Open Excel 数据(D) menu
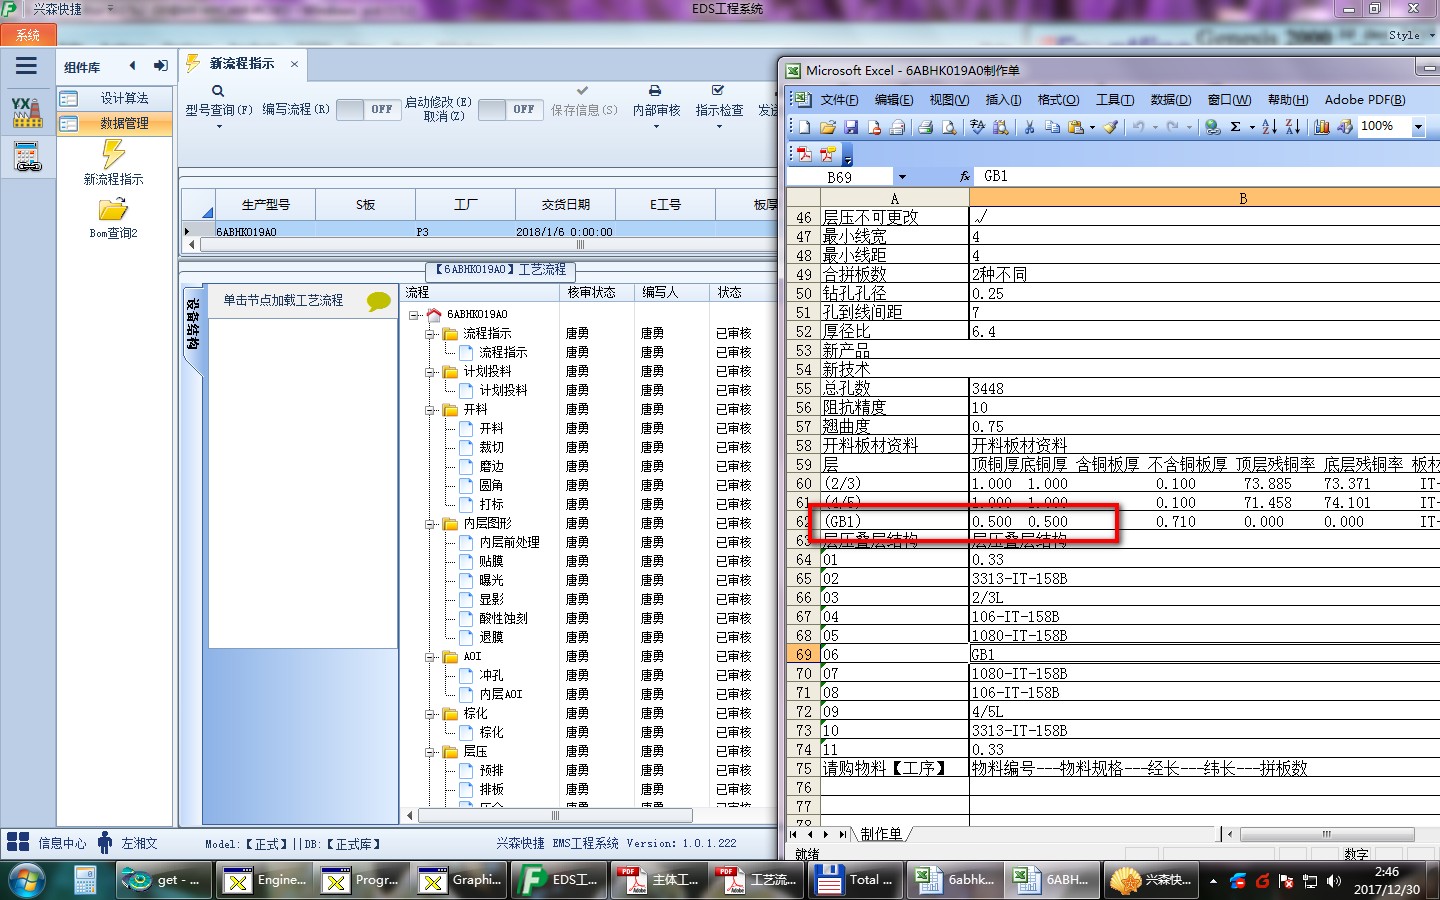Viewport: 1440px width, 900px height. pyautogui.click(x=1170, y=100)
